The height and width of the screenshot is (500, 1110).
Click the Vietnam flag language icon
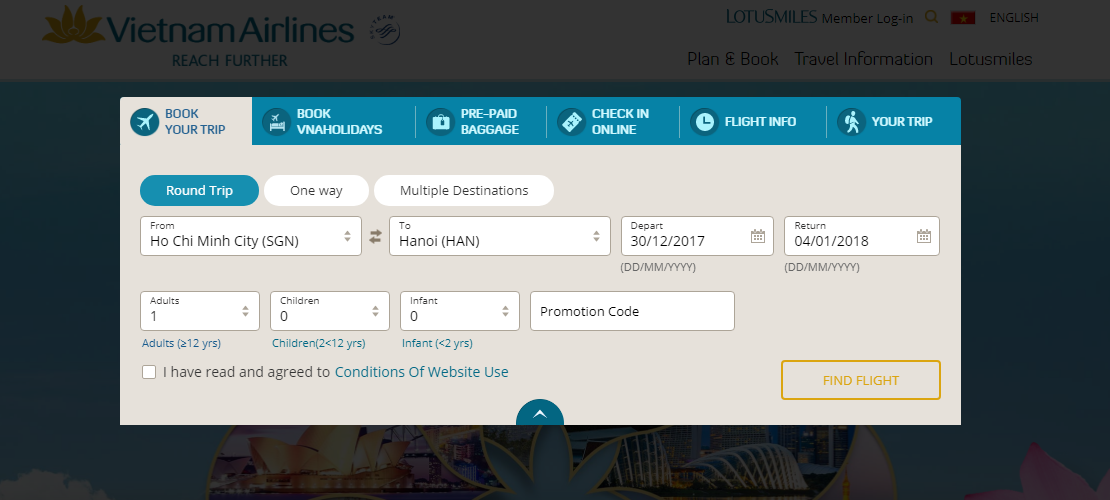(963, 18)
